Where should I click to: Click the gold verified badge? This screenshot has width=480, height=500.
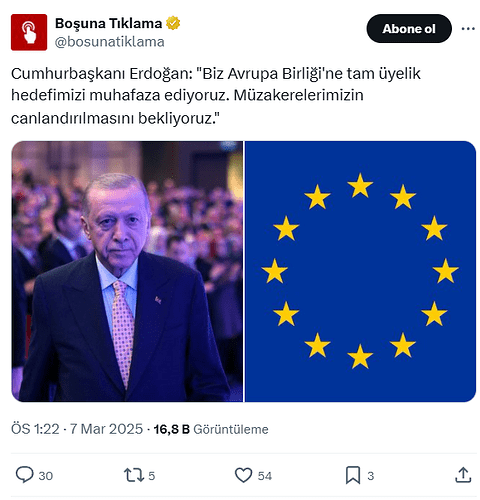(173, 23)
